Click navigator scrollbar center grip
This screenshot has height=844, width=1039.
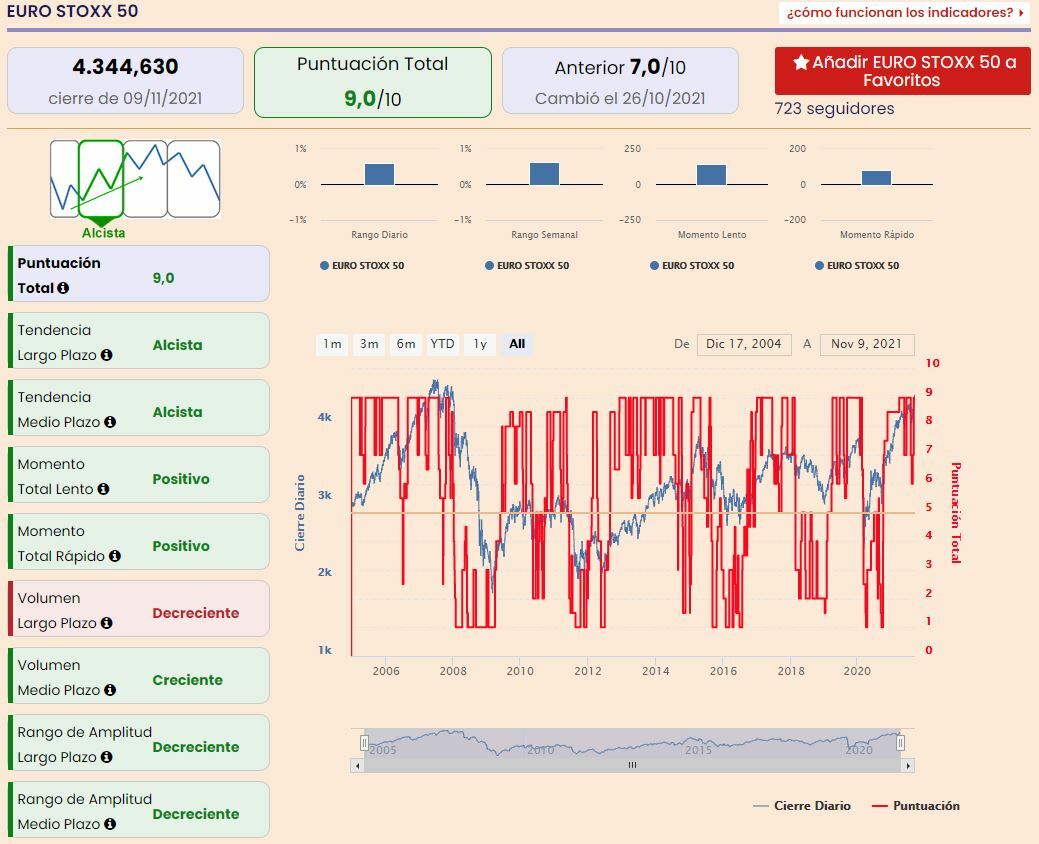click(x=632, y=765)
